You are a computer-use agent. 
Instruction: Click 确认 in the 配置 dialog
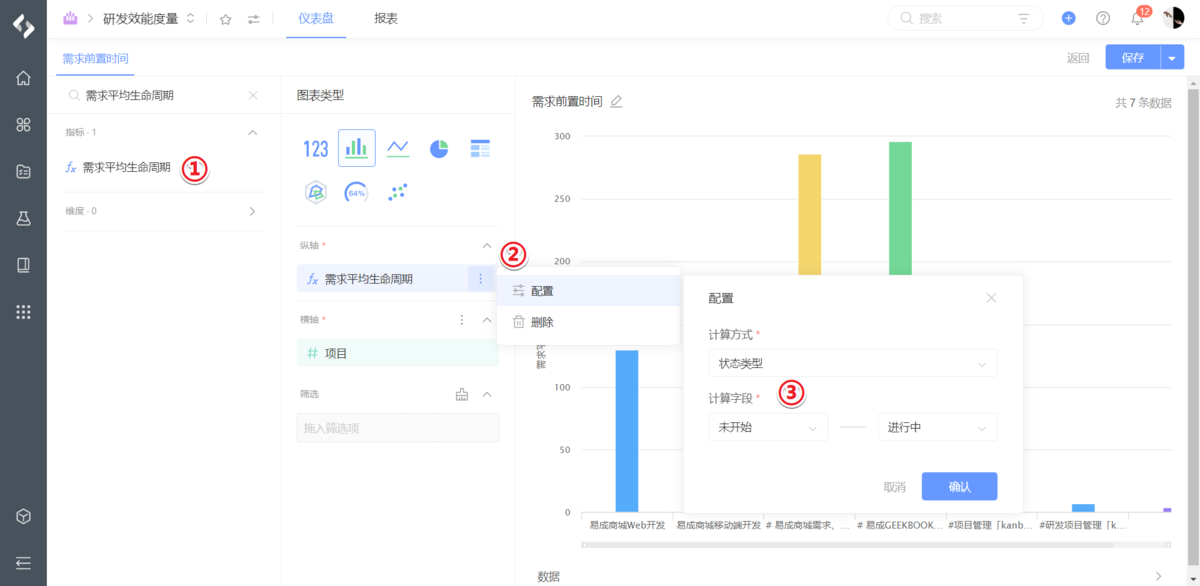tap(959, 486)
